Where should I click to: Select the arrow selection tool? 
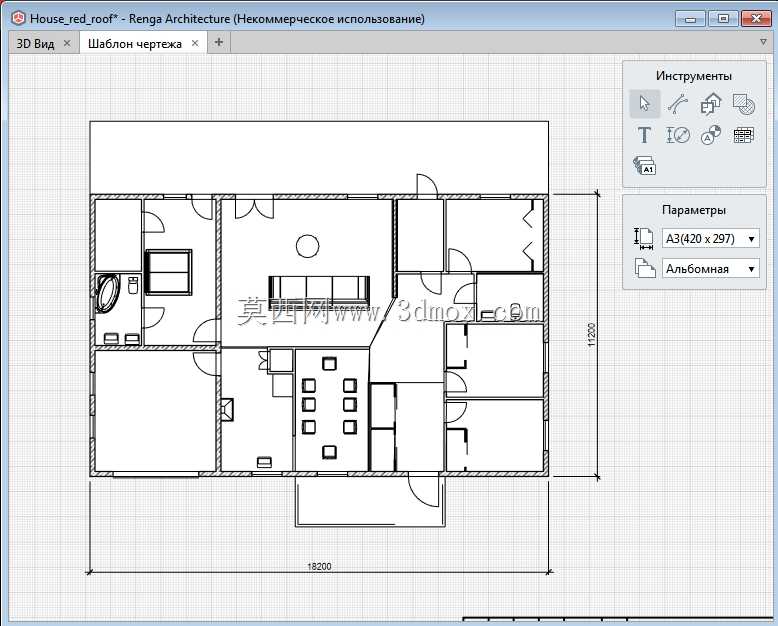coord(645,104)
